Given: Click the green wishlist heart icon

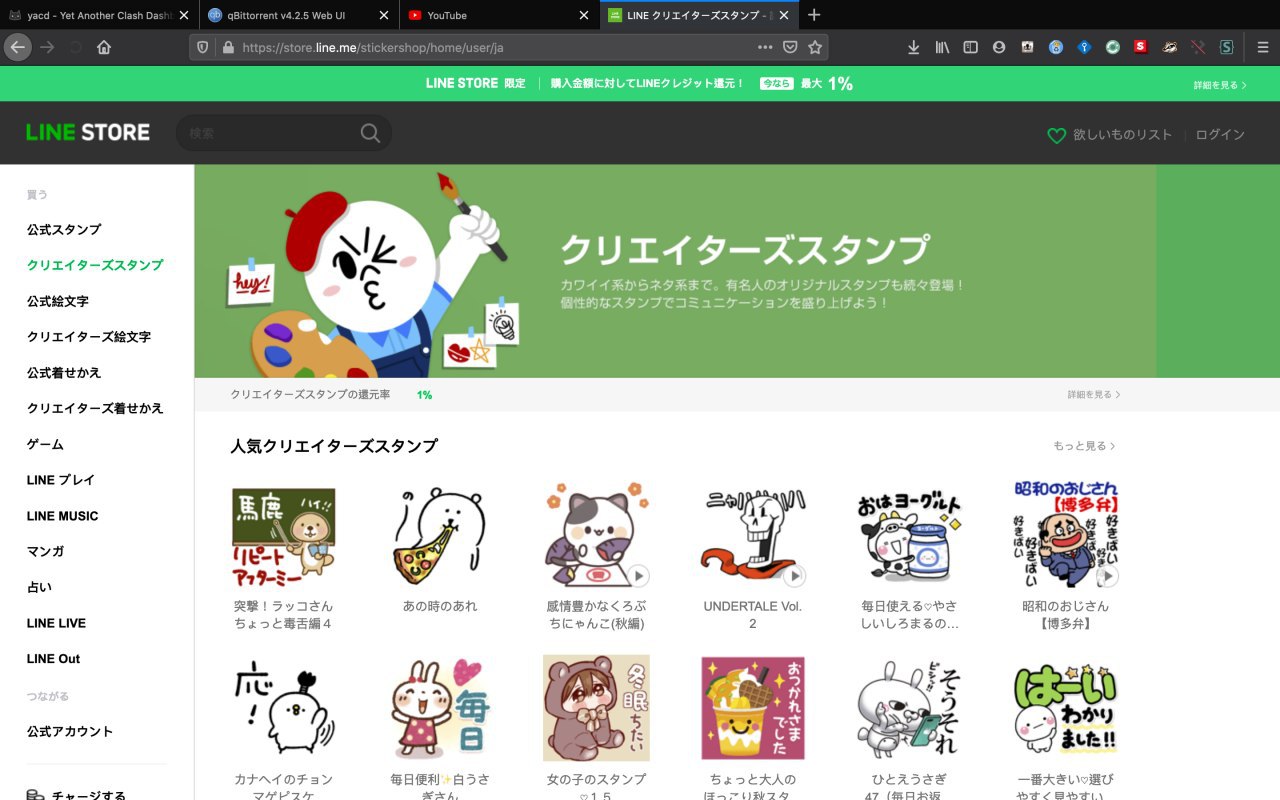Looking at the screenshot, I should coord(1056,135).
